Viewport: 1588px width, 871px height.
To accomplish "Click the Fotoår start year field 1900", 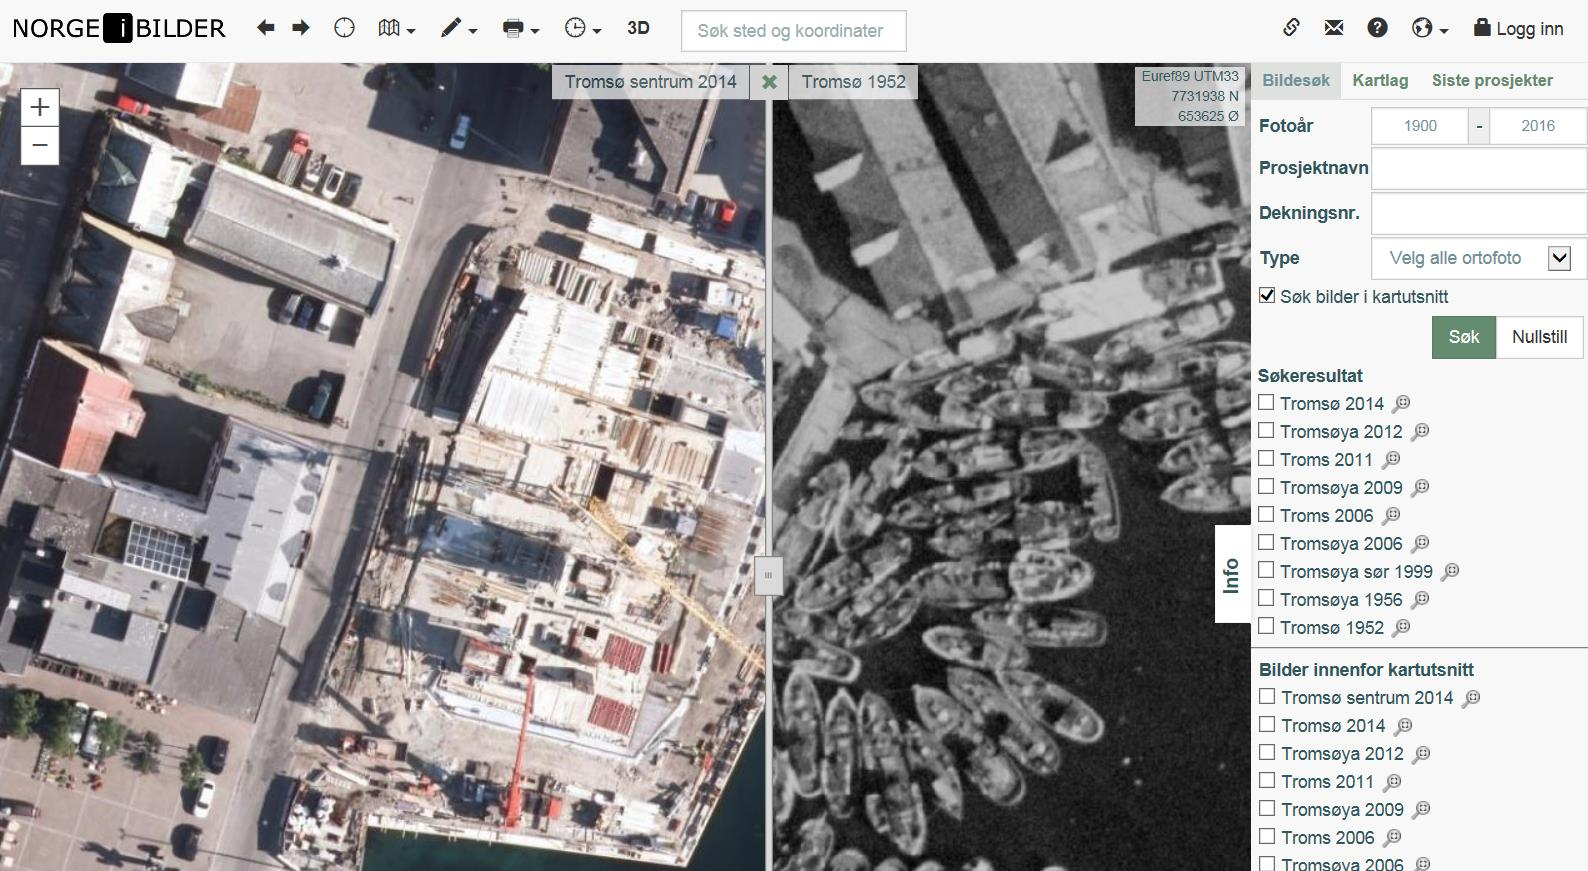I will click(1420, 126).
